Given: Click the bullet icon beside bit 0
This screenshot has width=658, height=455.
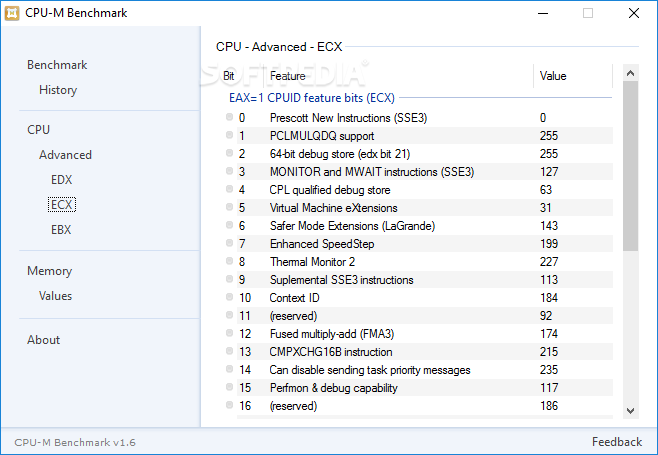Looking at the screenshot, I should 229,117.
